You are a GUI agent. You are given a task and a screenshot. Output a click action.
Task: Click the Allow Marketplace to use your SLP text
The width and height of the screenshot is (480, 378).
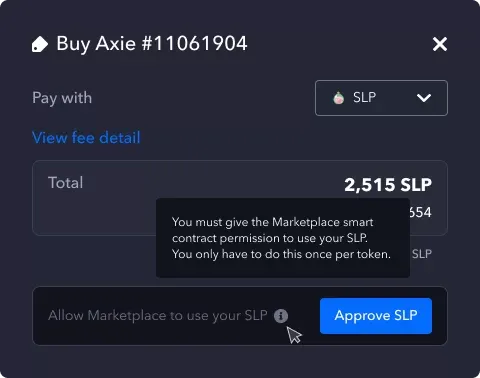[158, 315]
